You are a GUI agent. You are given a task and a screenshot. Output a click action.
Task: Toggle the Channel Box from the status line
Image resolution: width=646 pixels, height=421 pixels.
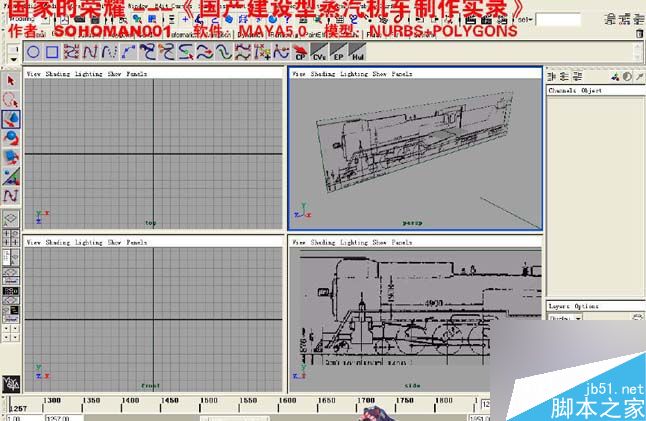[638, 19]
